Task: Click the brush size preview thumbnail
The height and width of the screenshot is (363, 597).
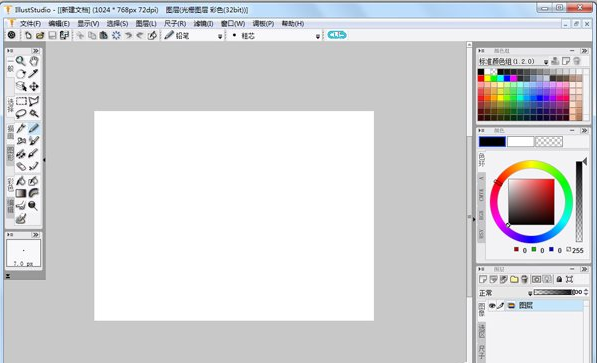Action: (24, 253)
